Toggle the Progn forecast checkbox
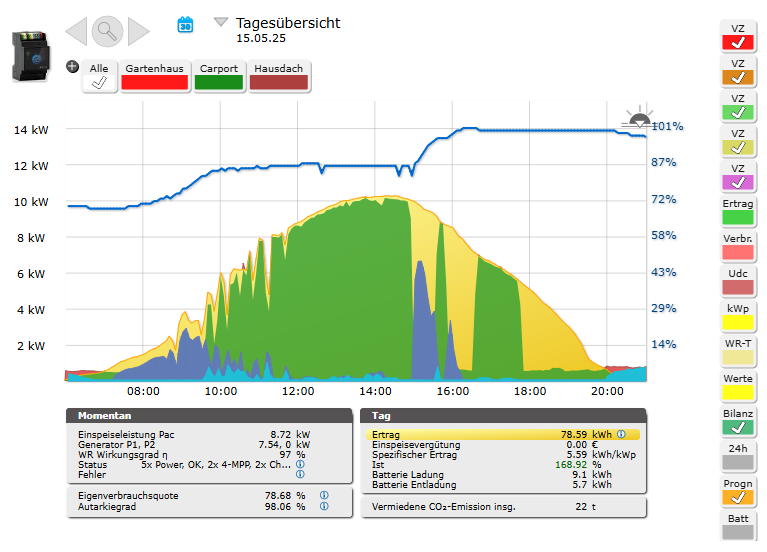The image size is (767, 552). [x=738, y=497]
